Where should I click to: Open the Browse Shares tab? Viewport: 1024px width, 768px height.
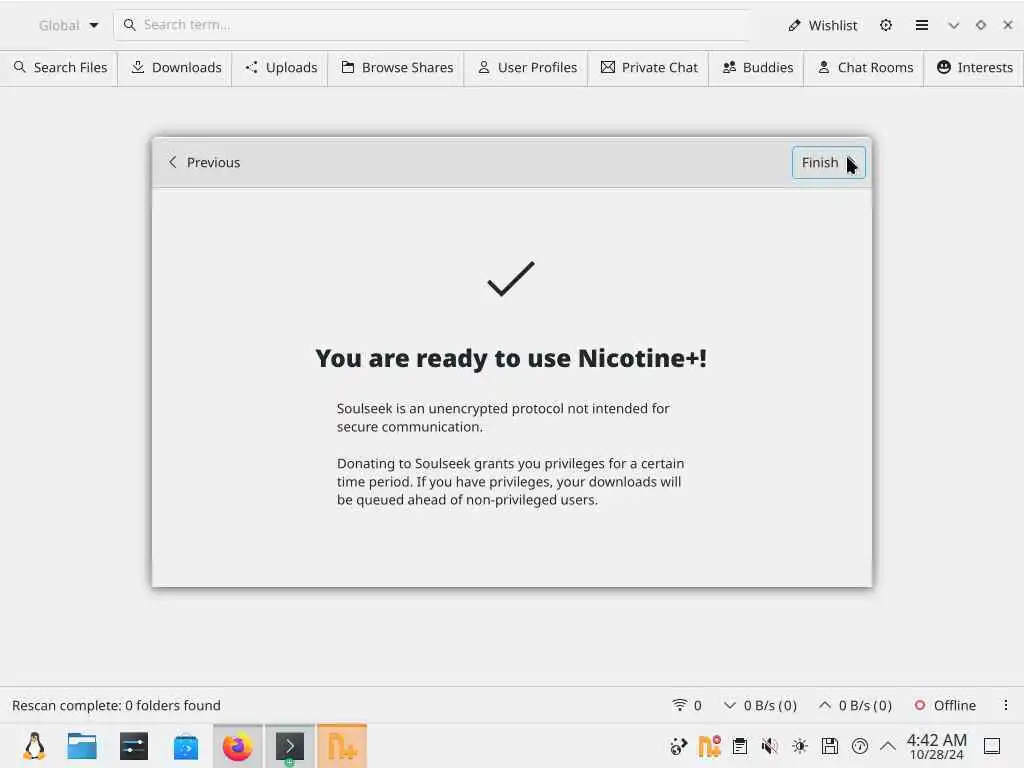pos(397,67)
